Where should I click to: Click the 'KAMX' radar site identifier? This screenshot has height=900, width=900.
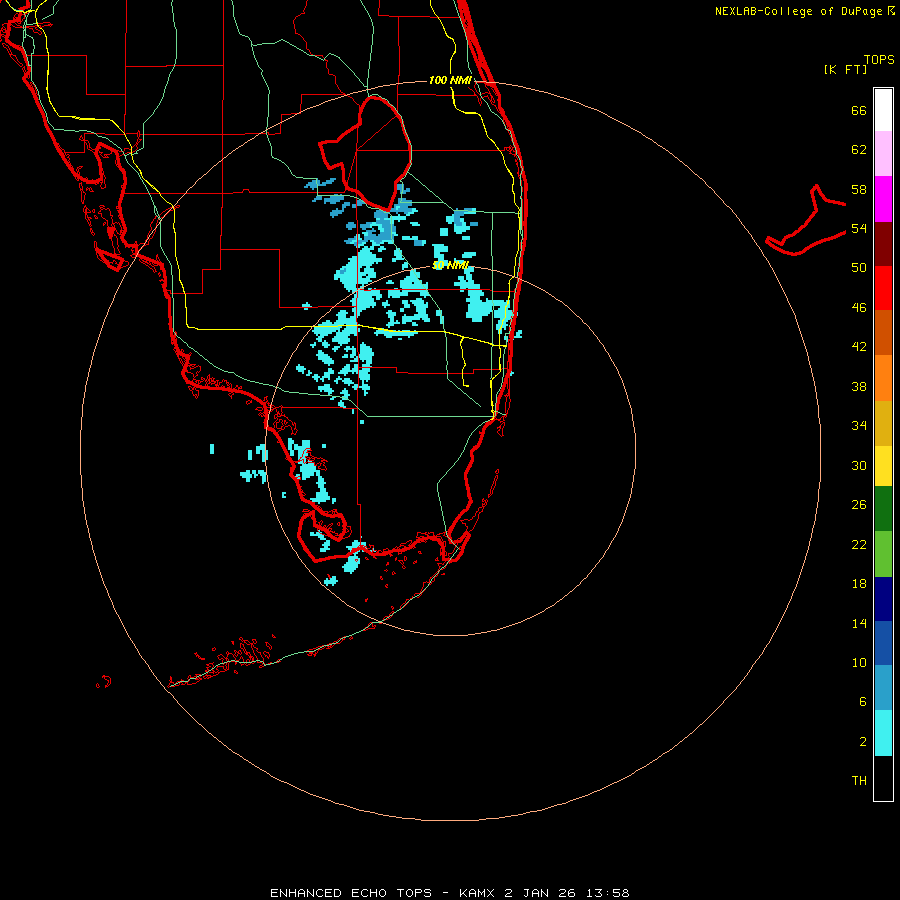(476, 893)
